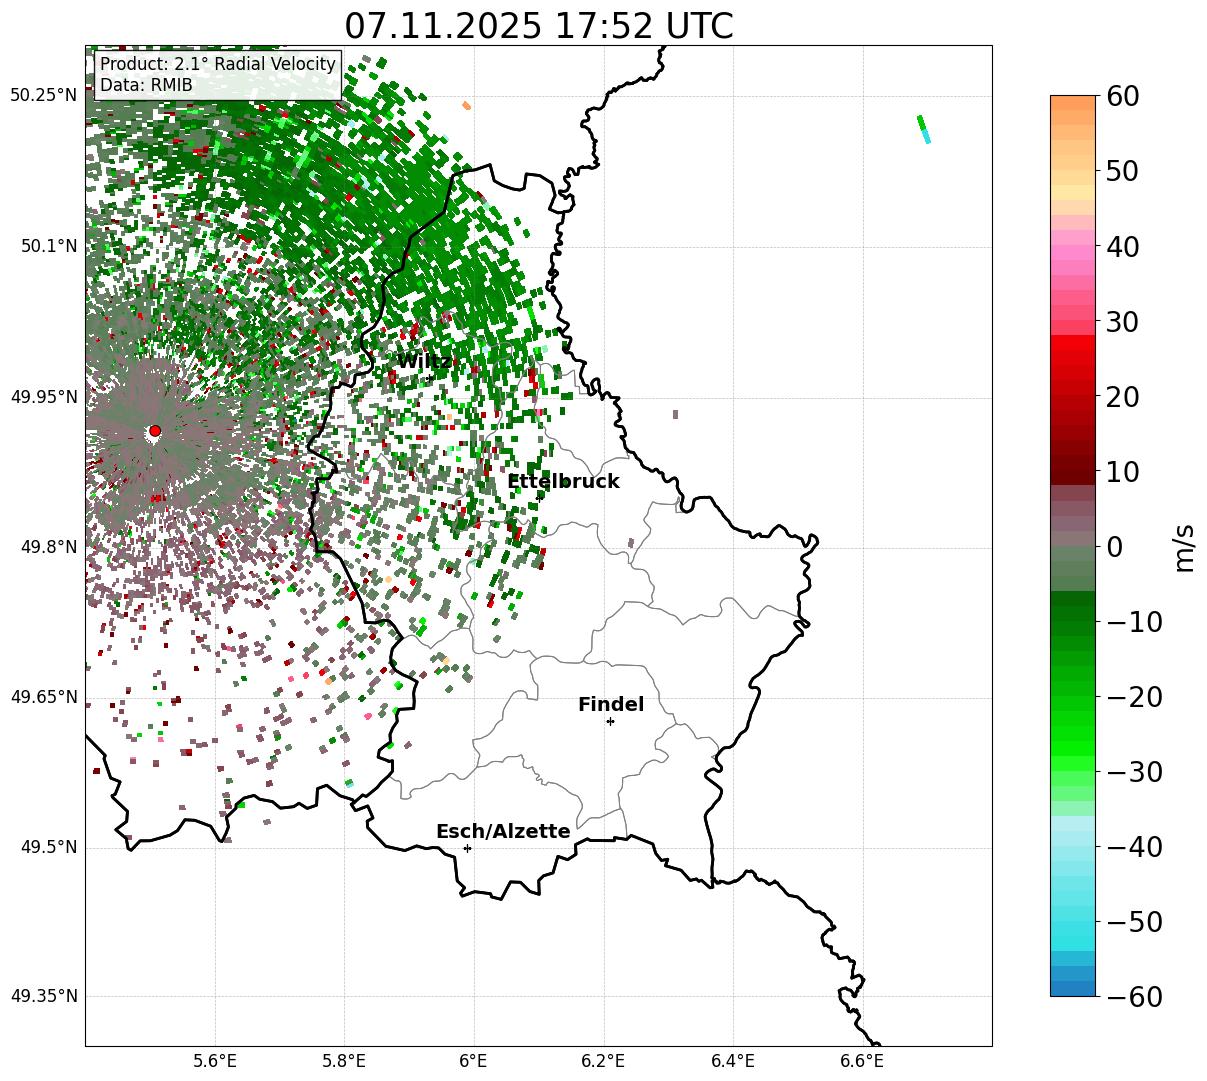Screen dimensions: 1207x1081
Task: Click the 49.95°N latitude tick label
Action: click(44, 397)
